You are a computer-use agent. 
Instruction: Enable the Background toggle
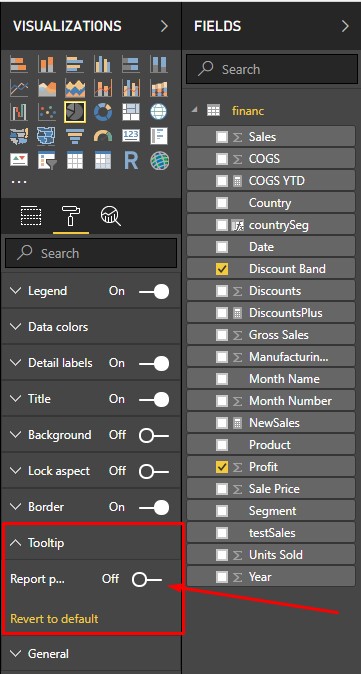[154, 435]
